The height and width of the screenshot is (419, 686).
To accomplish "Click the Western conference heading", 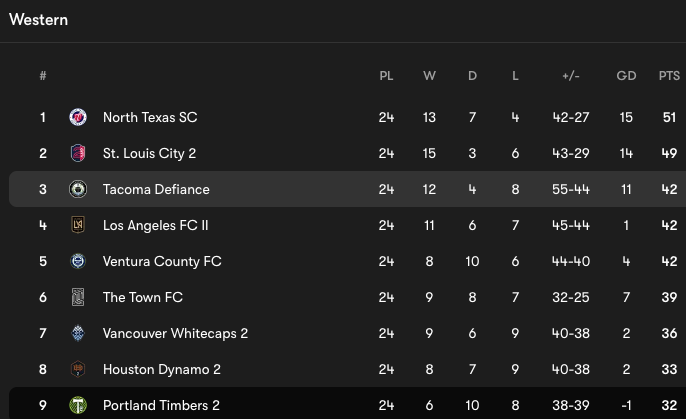I will click(38, 20).
